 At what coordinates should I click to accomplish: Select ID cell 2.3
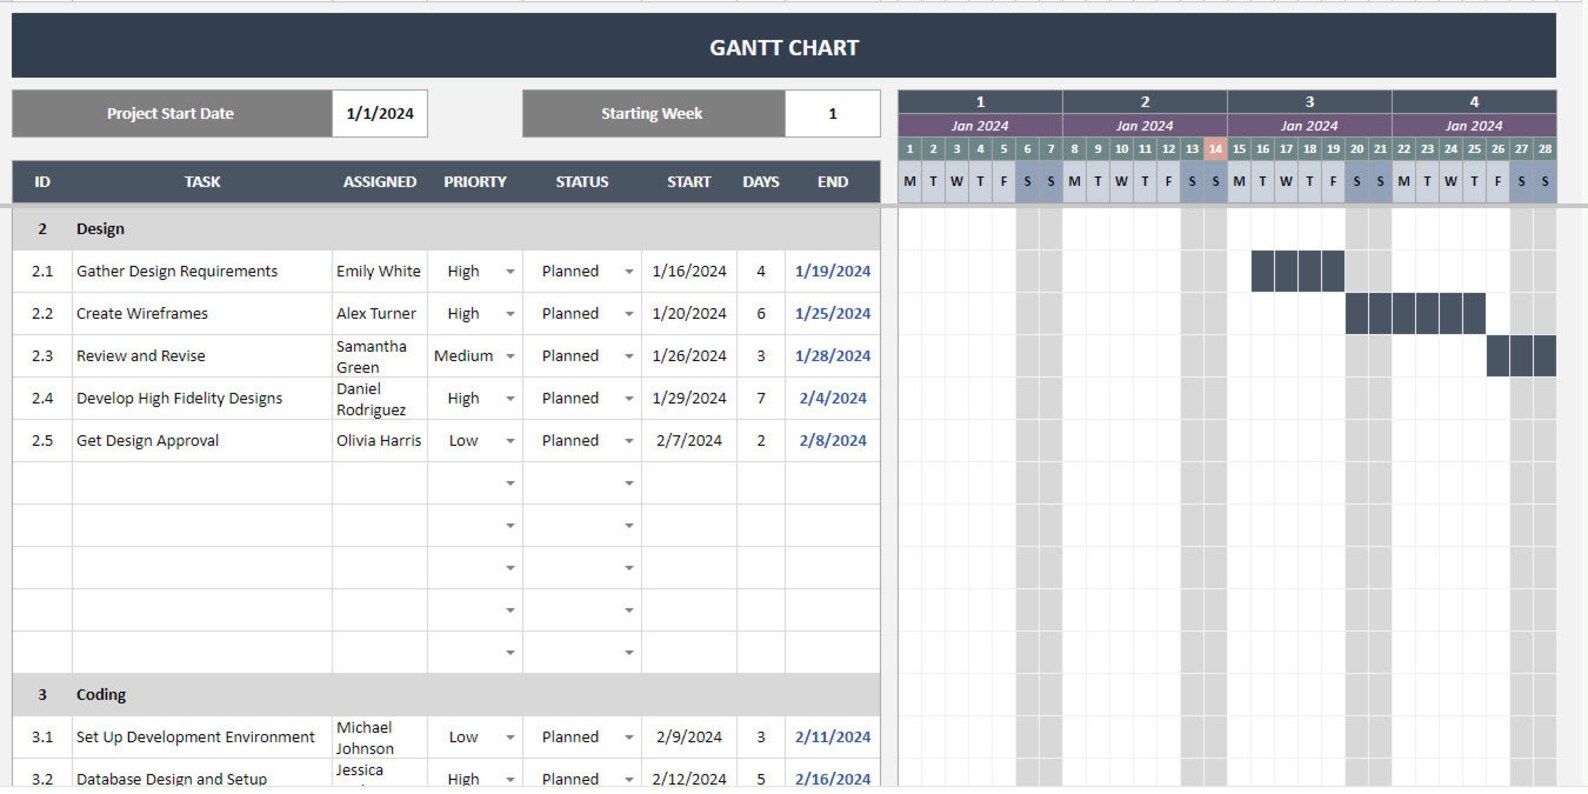point(42,356)
